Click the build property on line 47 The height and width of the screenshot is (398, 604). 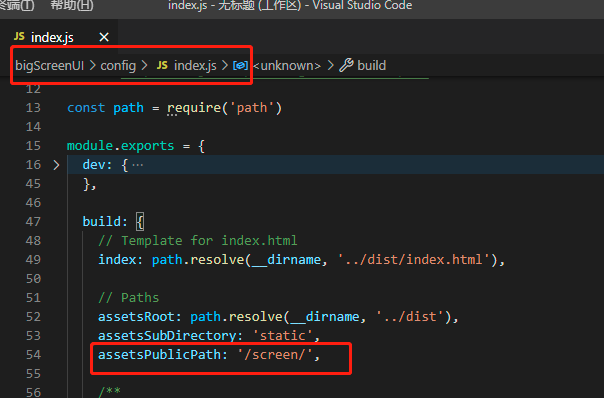pos(101,222)
